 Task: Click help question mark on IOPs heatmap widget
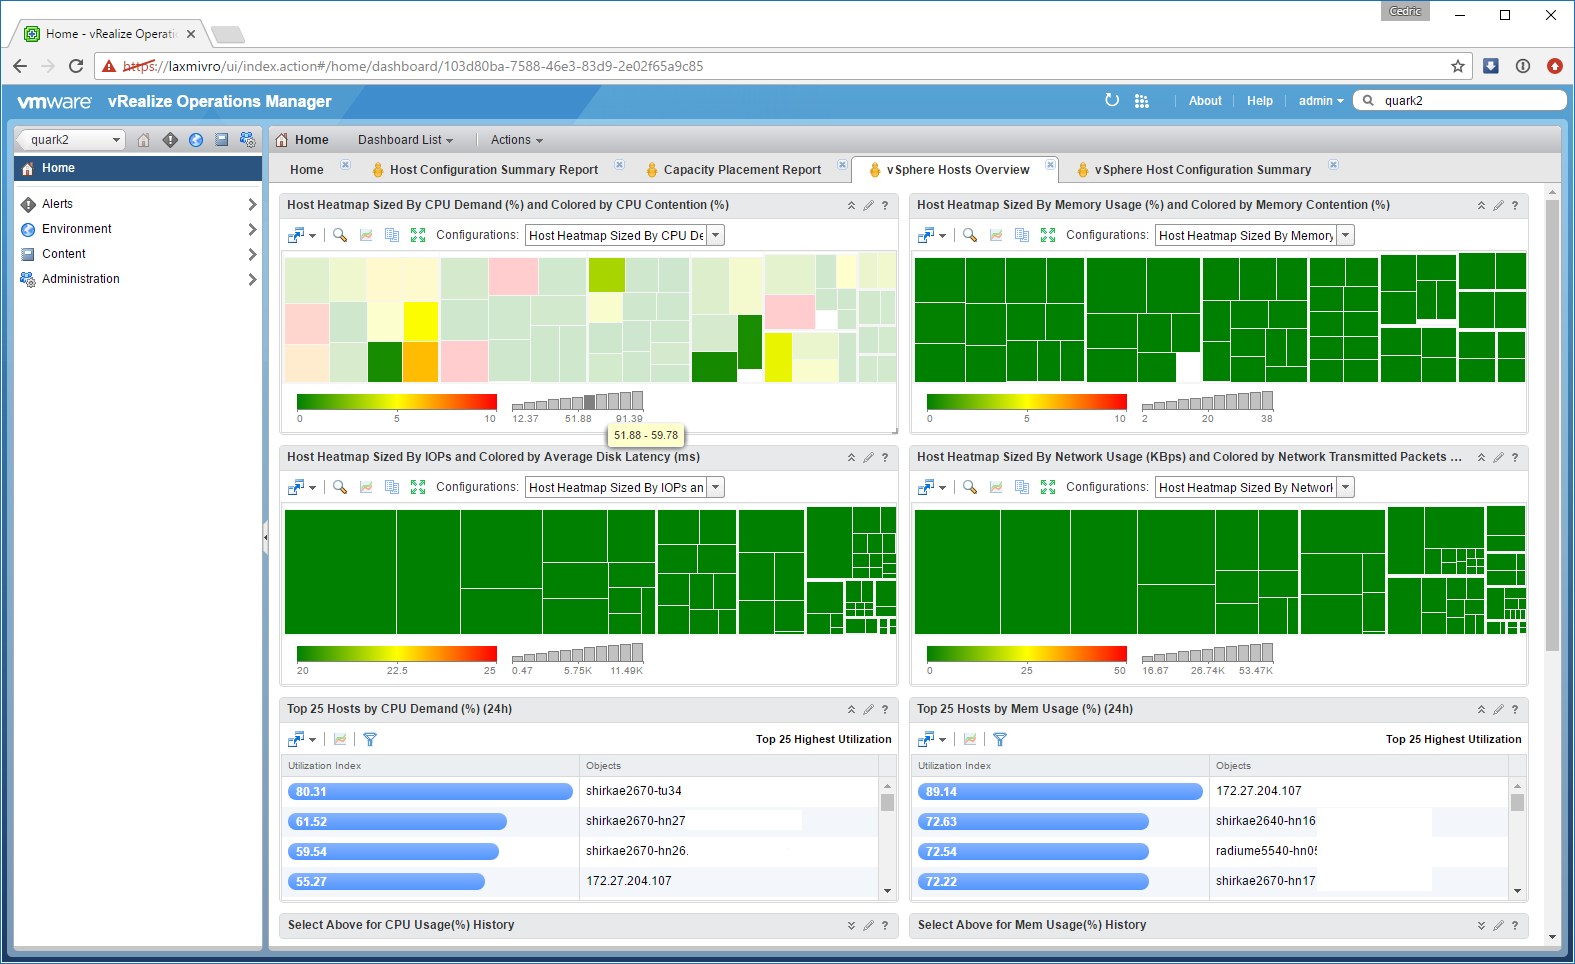click(x=885, y=457)
